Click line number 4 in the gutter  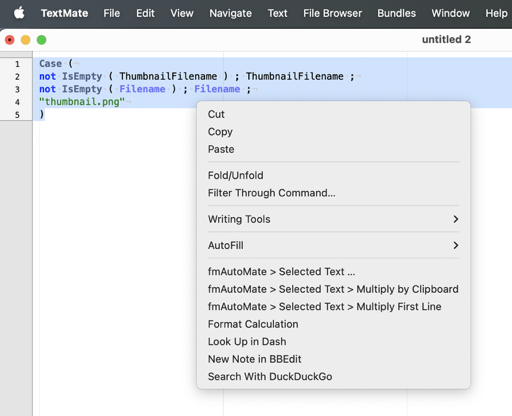coord(17,102)
